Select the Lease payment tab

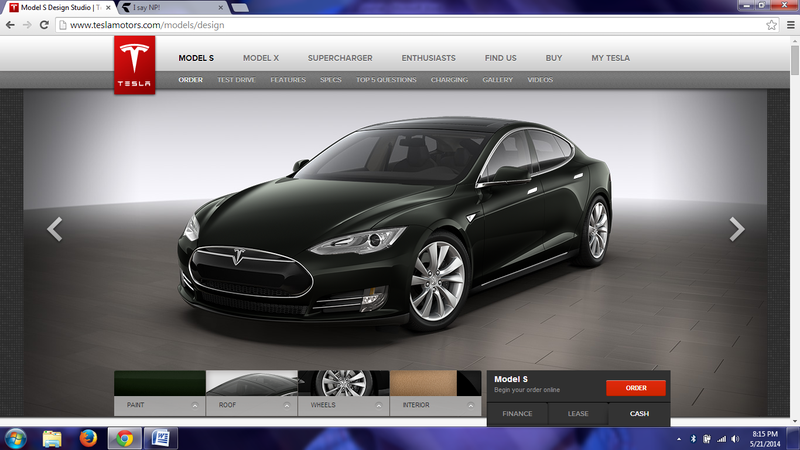(578, 414)
